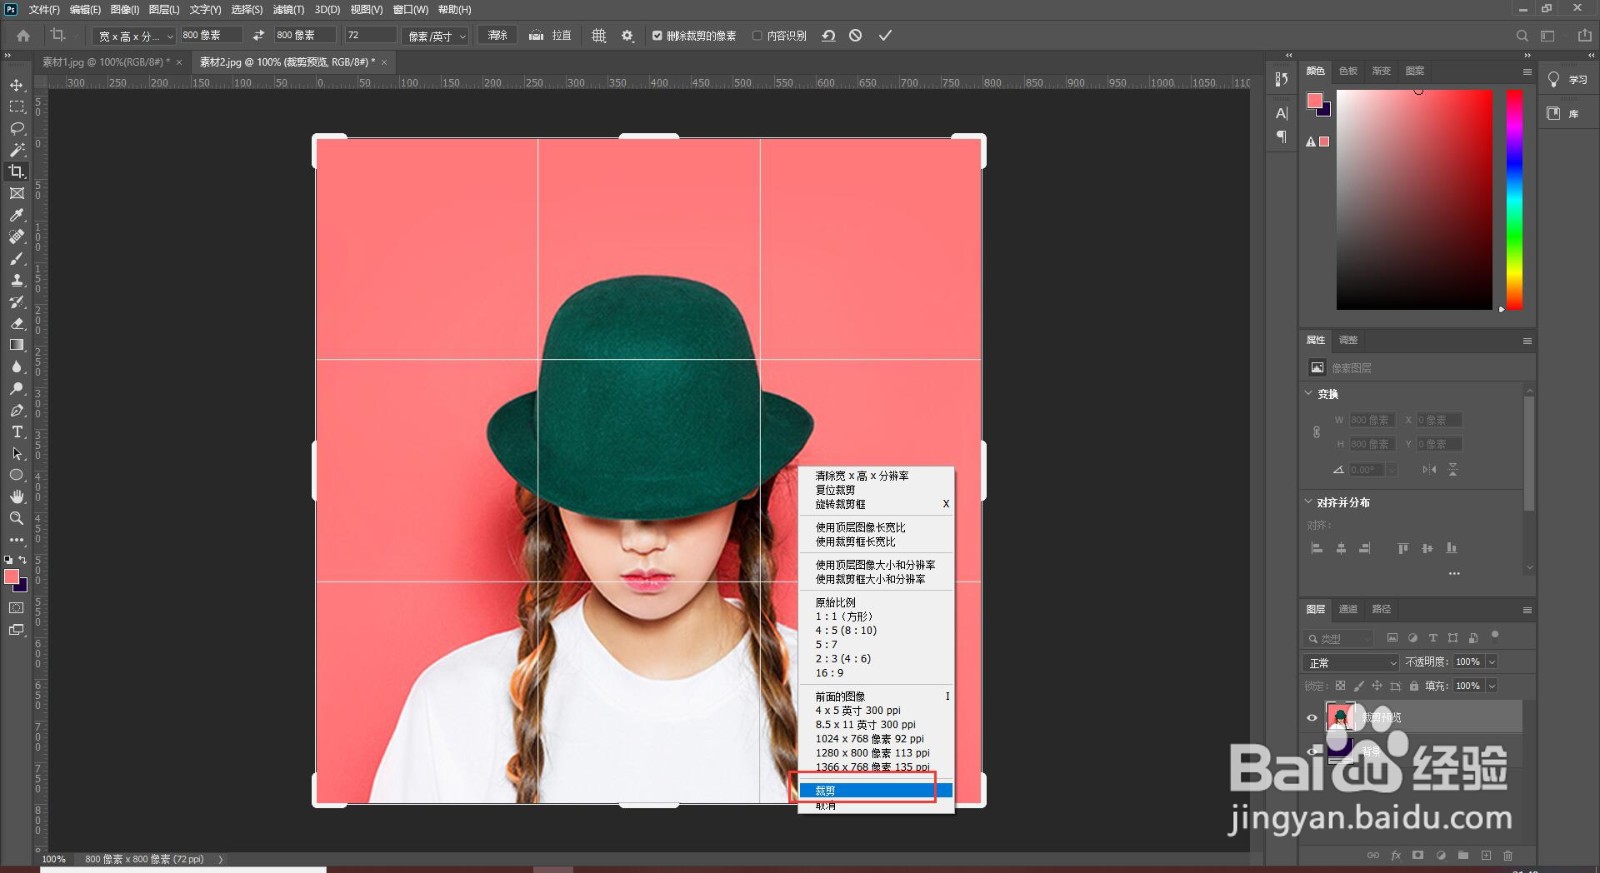Cancel crop using the circle-slash icon
Viewport: 1600px width, 873px height.
pyautogui.click(x=855, y=35)
